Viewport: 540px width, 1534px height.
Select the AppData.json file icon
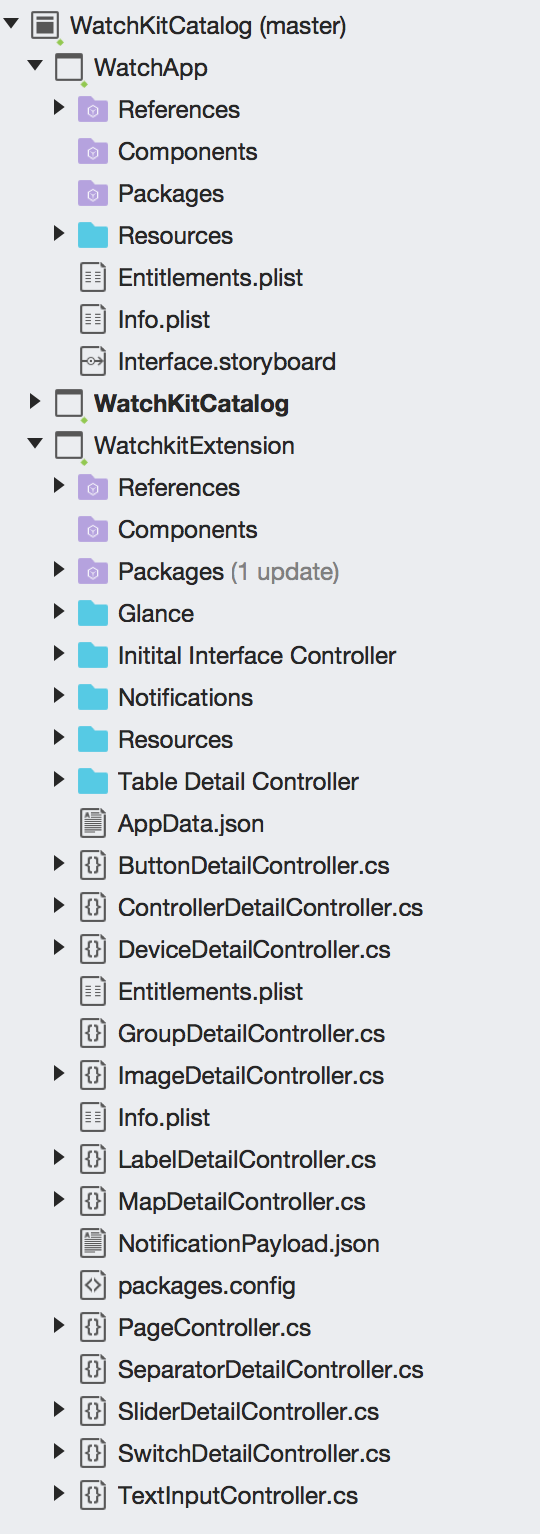pyautogui.click(x=92, y=823)
